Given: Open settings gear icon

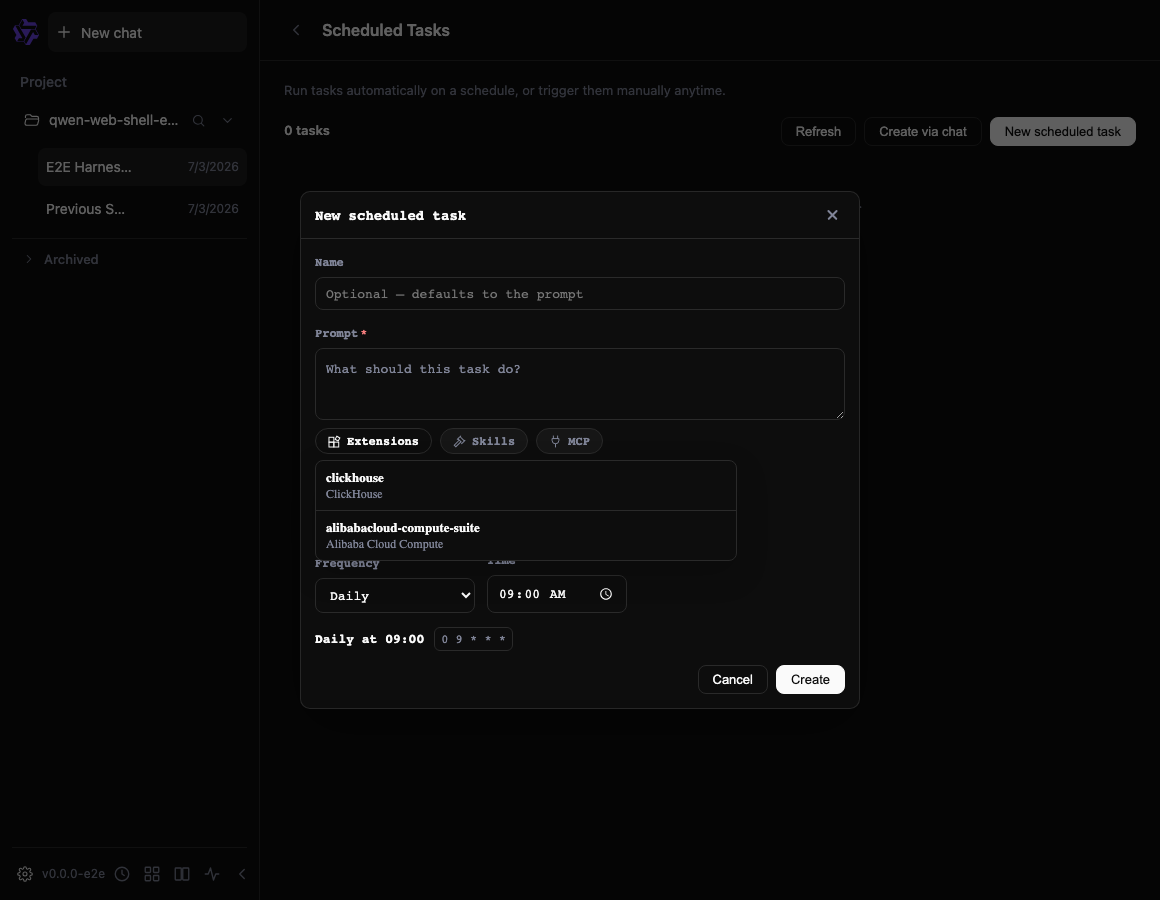Looking at the screenshot, I should point(24,874).
